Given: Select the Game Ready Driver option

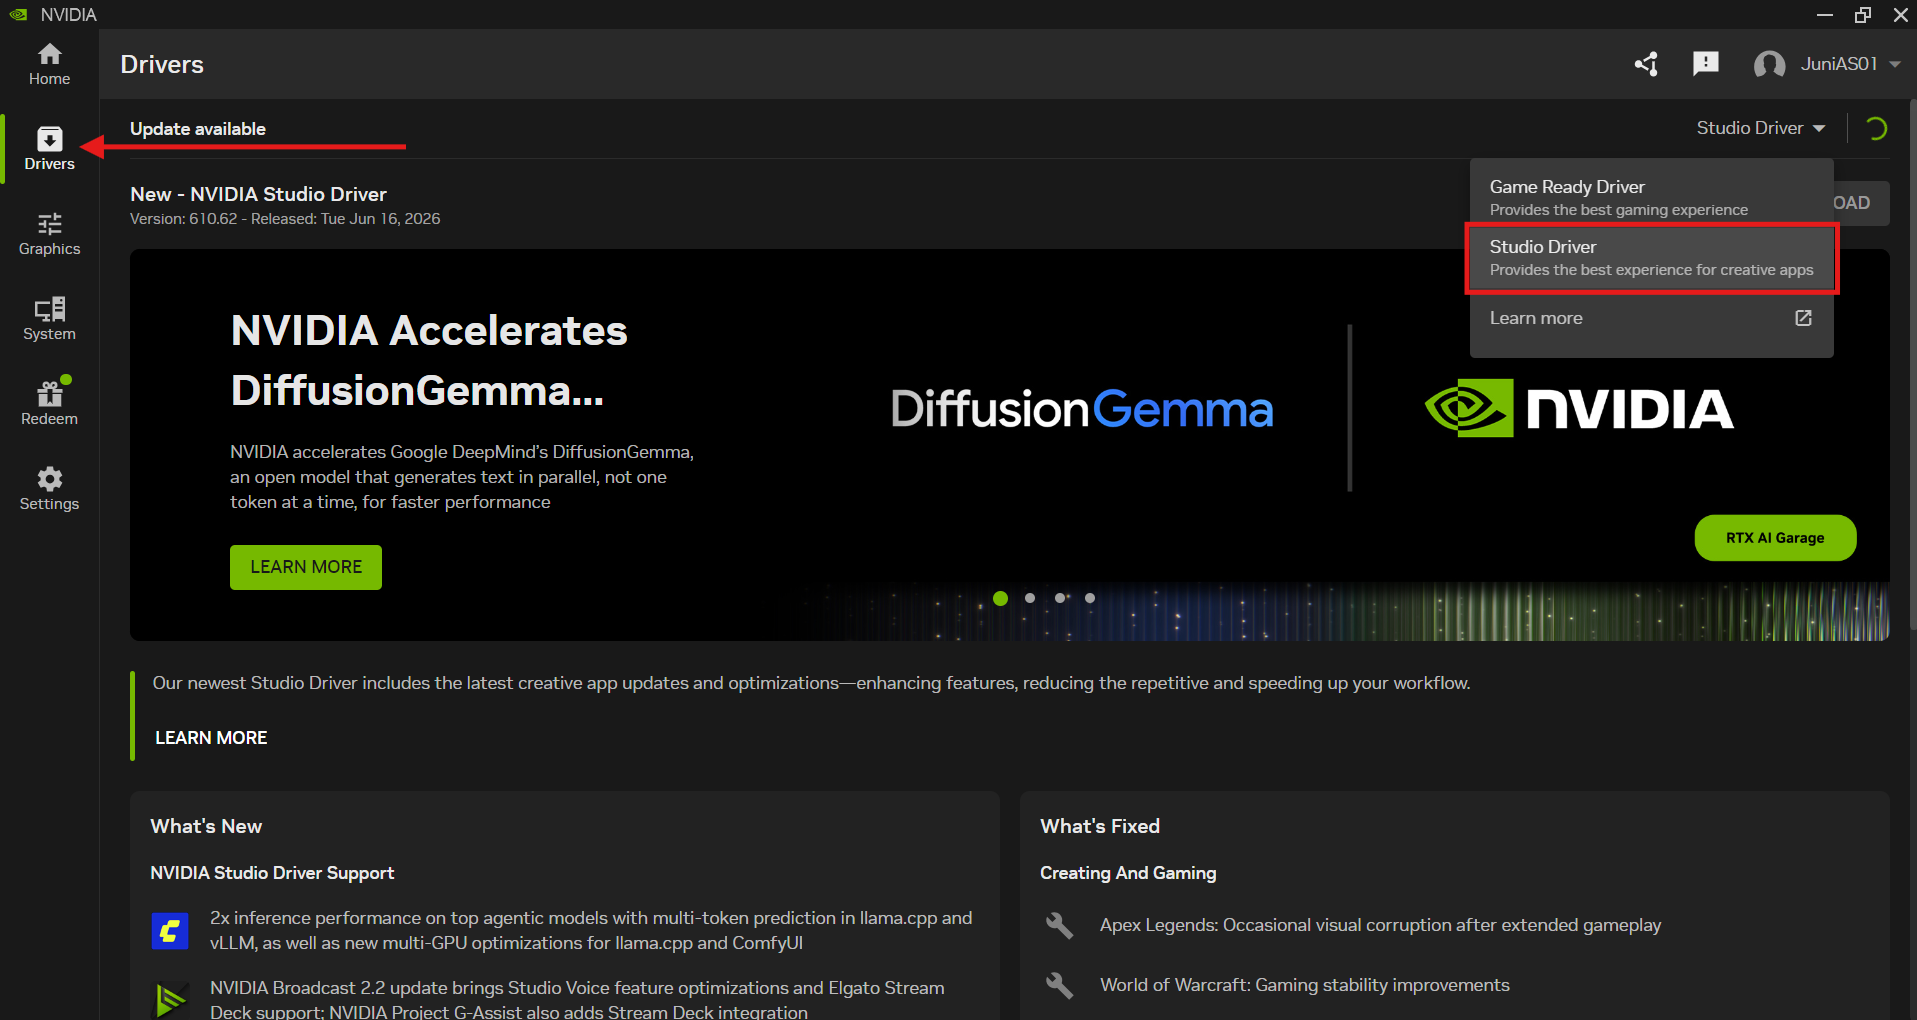Looking at the screenshot, I should 1651,197.
